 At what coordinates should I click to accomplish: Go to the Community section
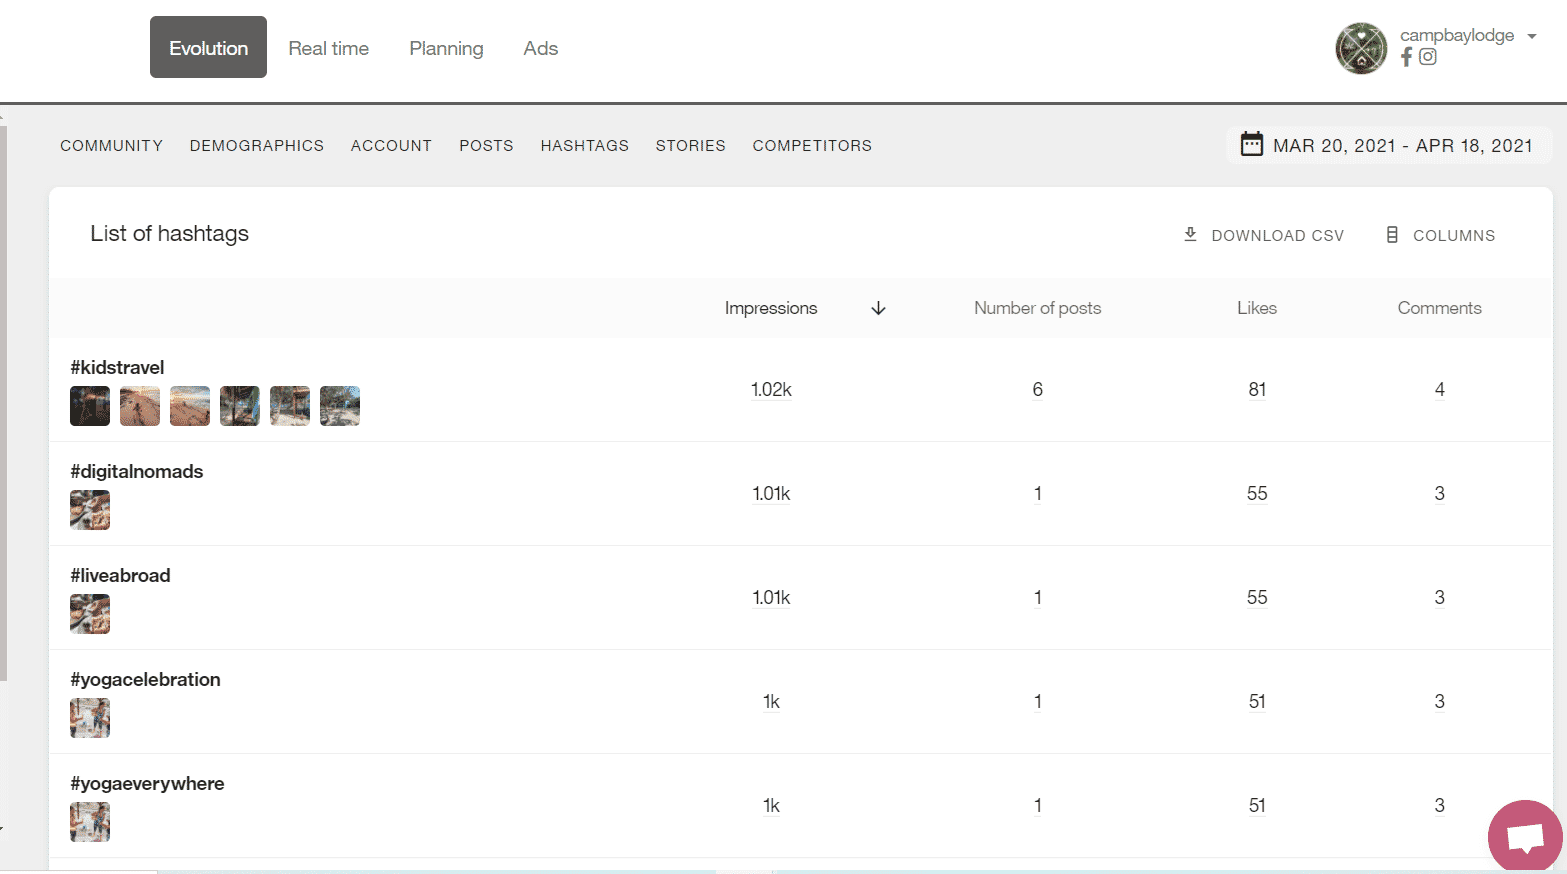tap(111, 145)
